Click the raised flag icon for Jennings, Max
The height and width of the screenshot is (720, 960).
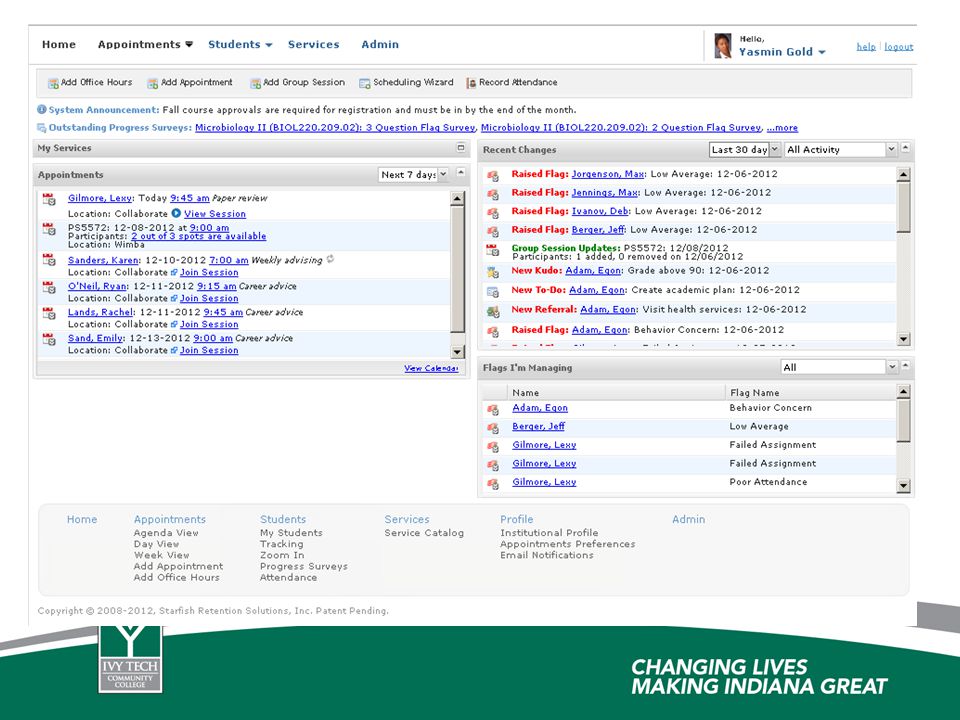point(493,194)
